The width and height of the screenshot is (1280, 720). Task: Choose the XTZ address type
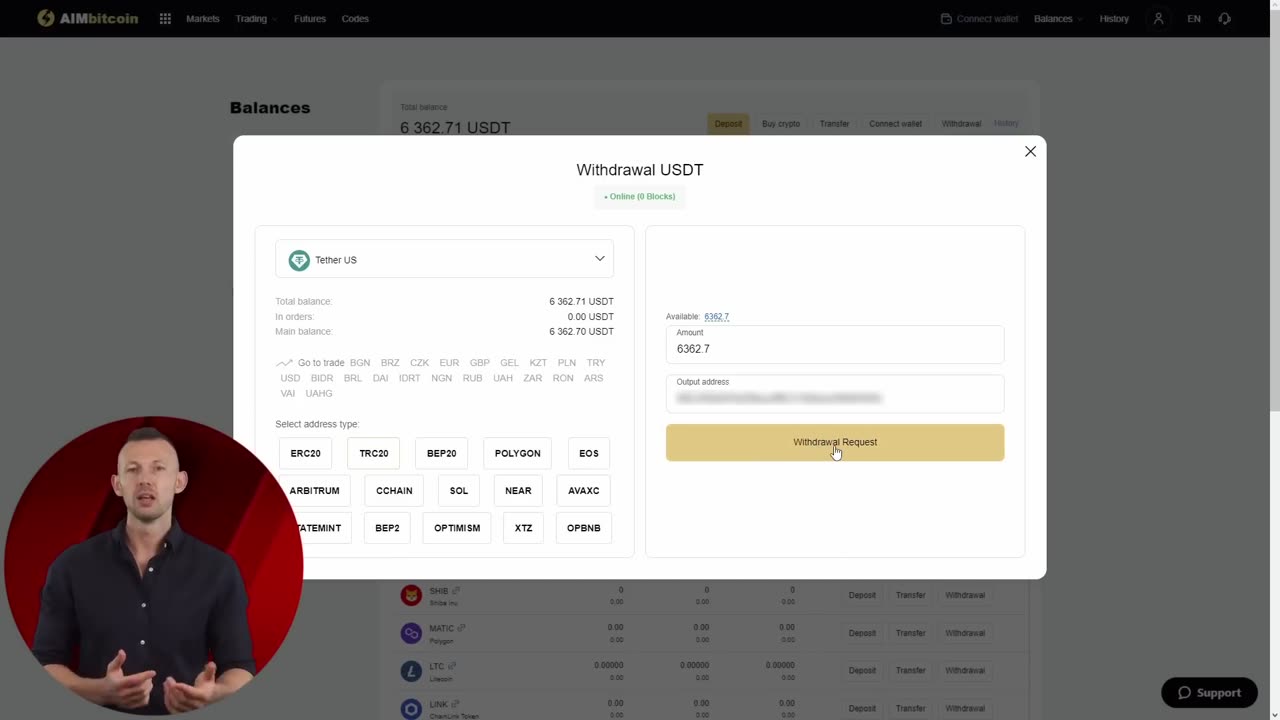coord(524,527)
